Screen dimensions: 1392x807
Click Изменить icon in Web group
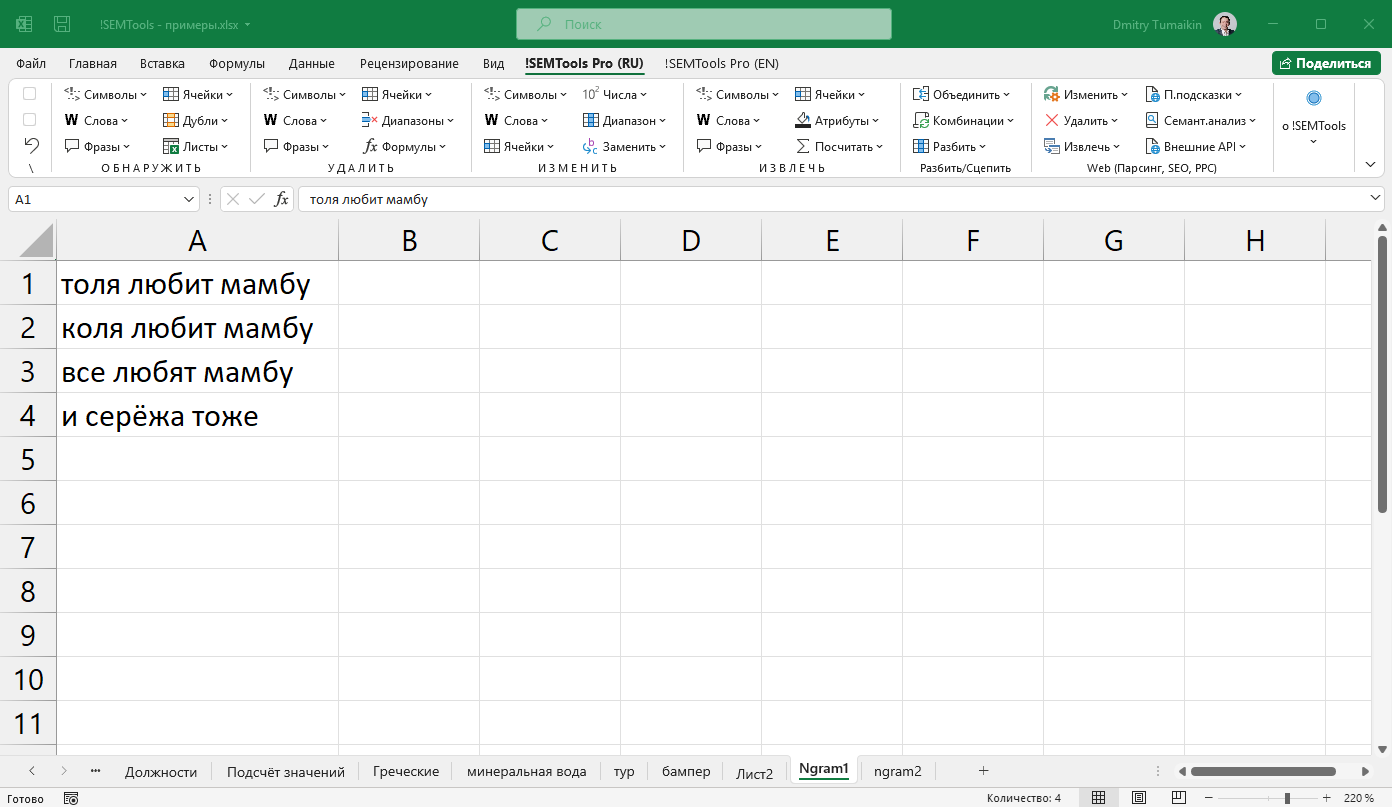(1051, 95)
